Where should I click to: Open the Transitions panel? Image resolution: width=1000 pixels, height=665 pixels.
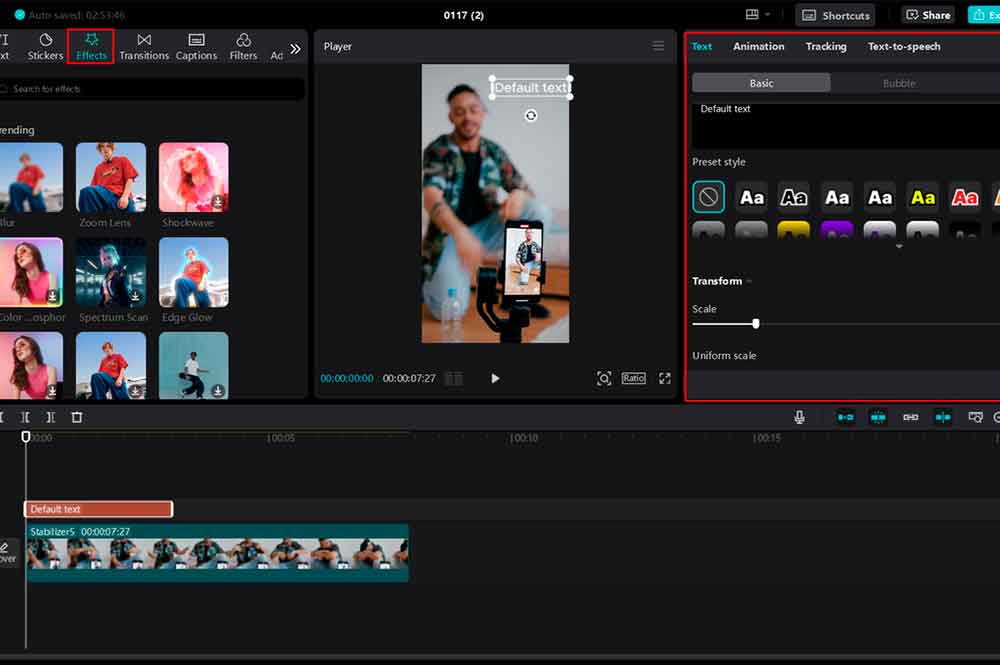144,47
